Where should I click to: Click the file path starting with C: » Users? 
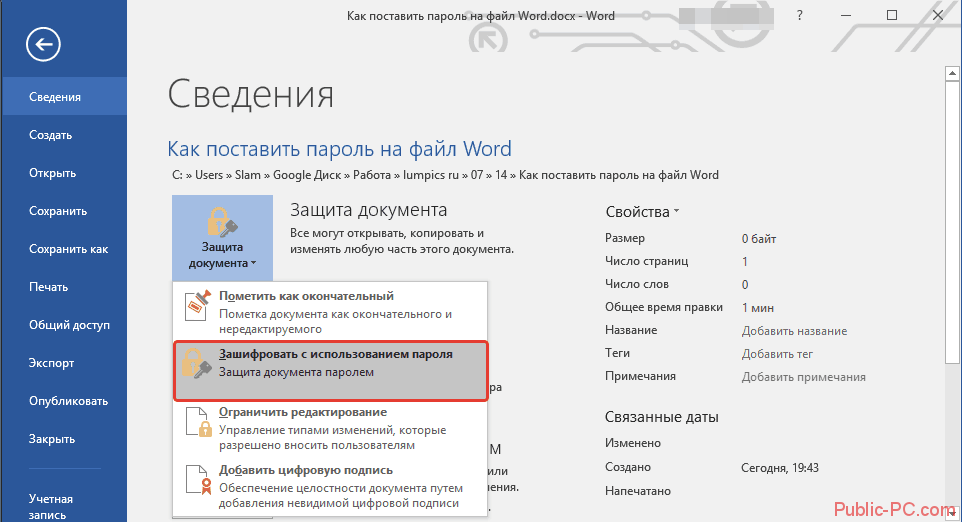pos(445,175)
